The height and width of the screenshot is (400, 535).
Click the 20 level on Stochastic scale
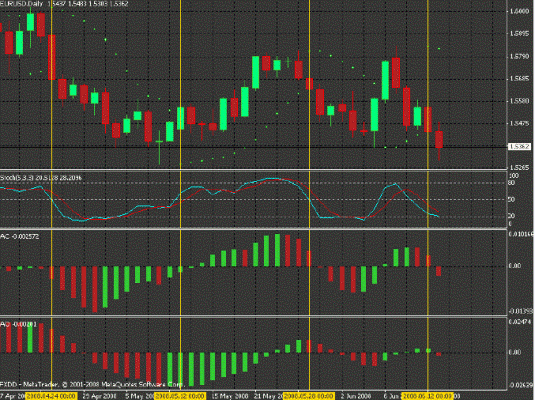click(x=511, y=216)
